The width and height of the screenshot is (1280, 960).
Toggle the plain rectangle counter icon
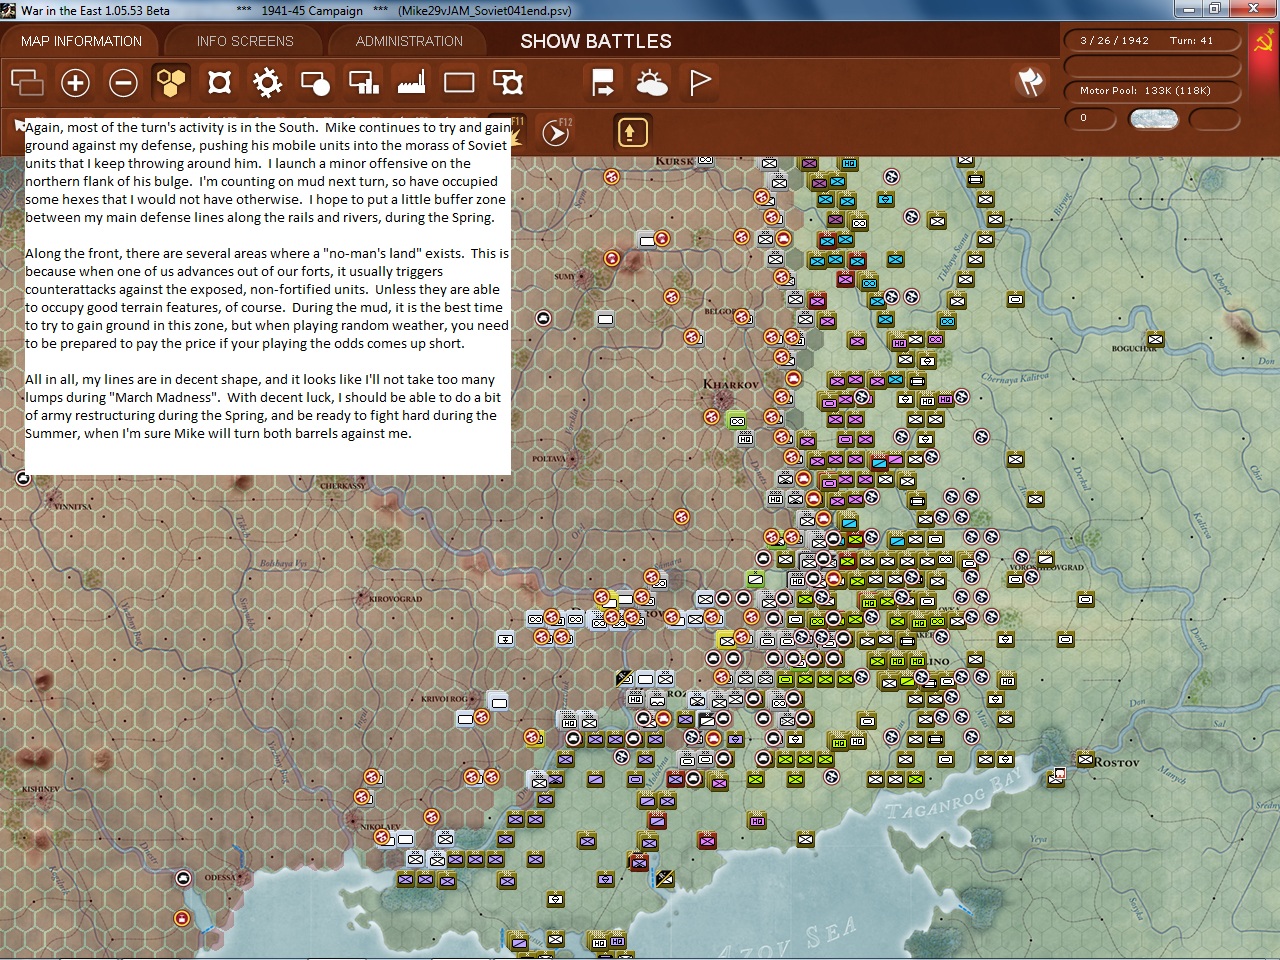coord(459,82)
